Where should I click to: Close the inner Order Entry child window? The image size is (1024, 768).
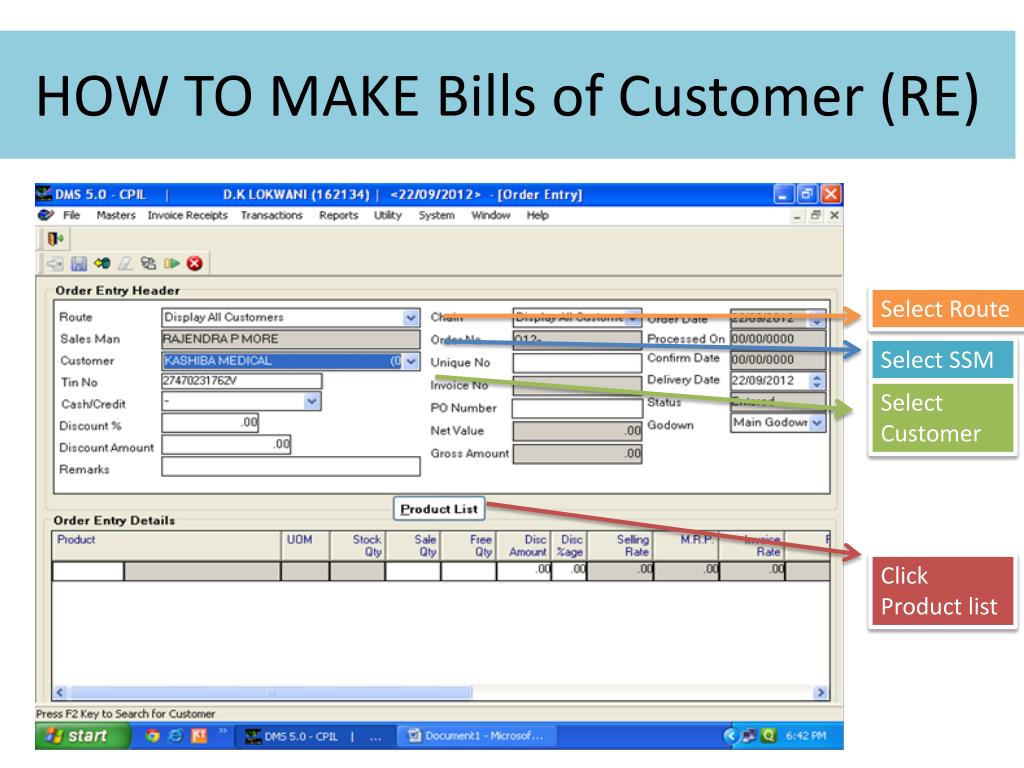pos(834,215)
